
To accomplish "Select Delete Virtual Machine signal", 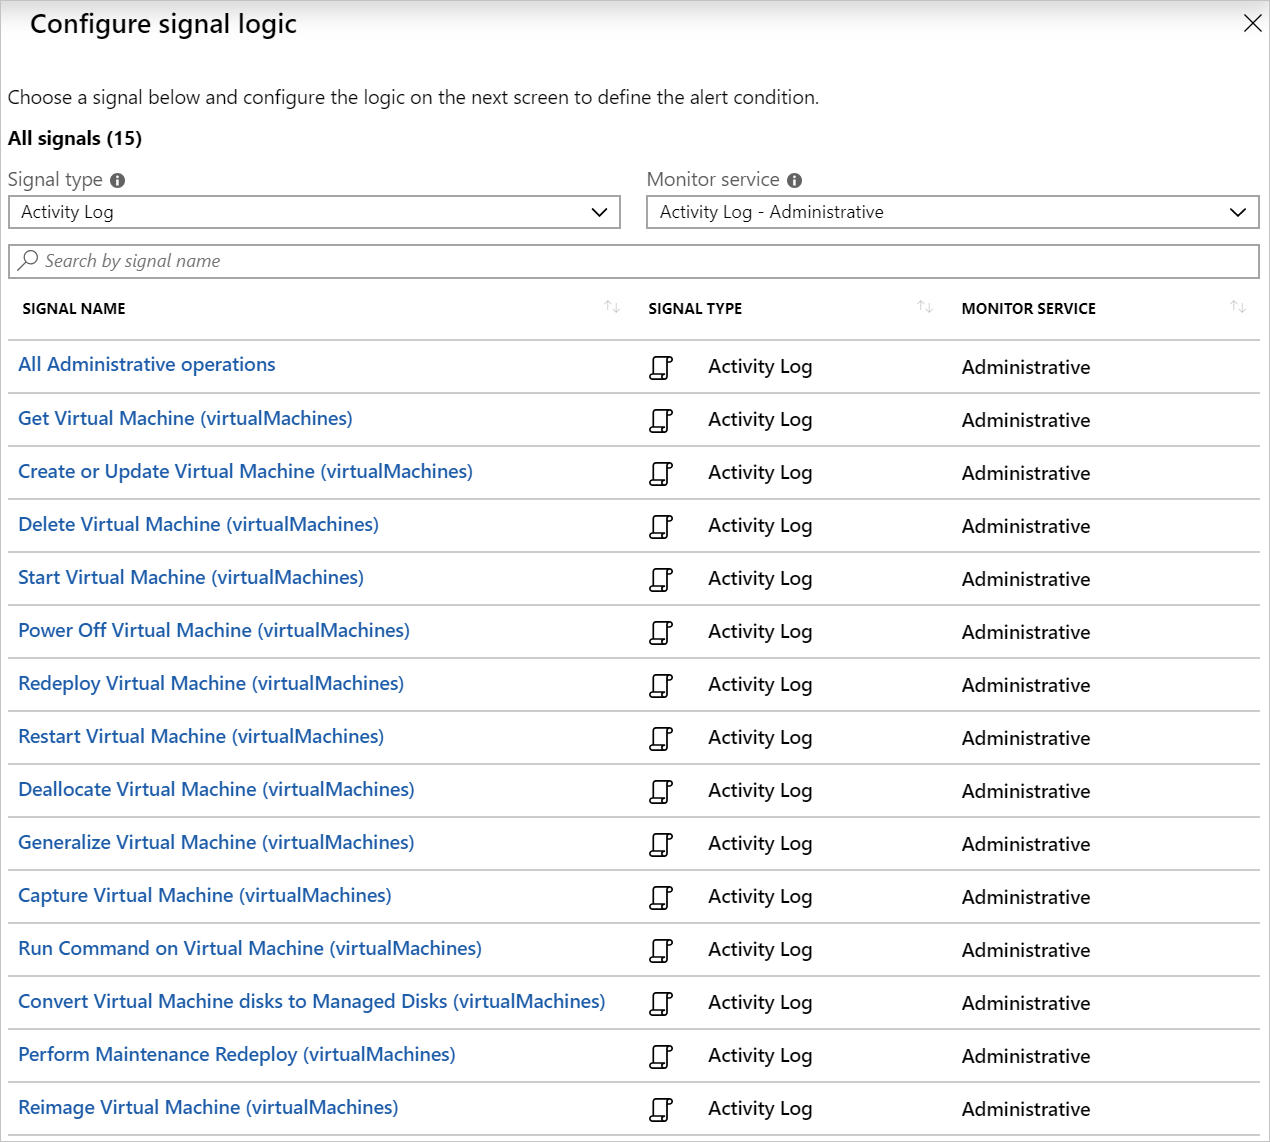I will [x=198, y=525].
